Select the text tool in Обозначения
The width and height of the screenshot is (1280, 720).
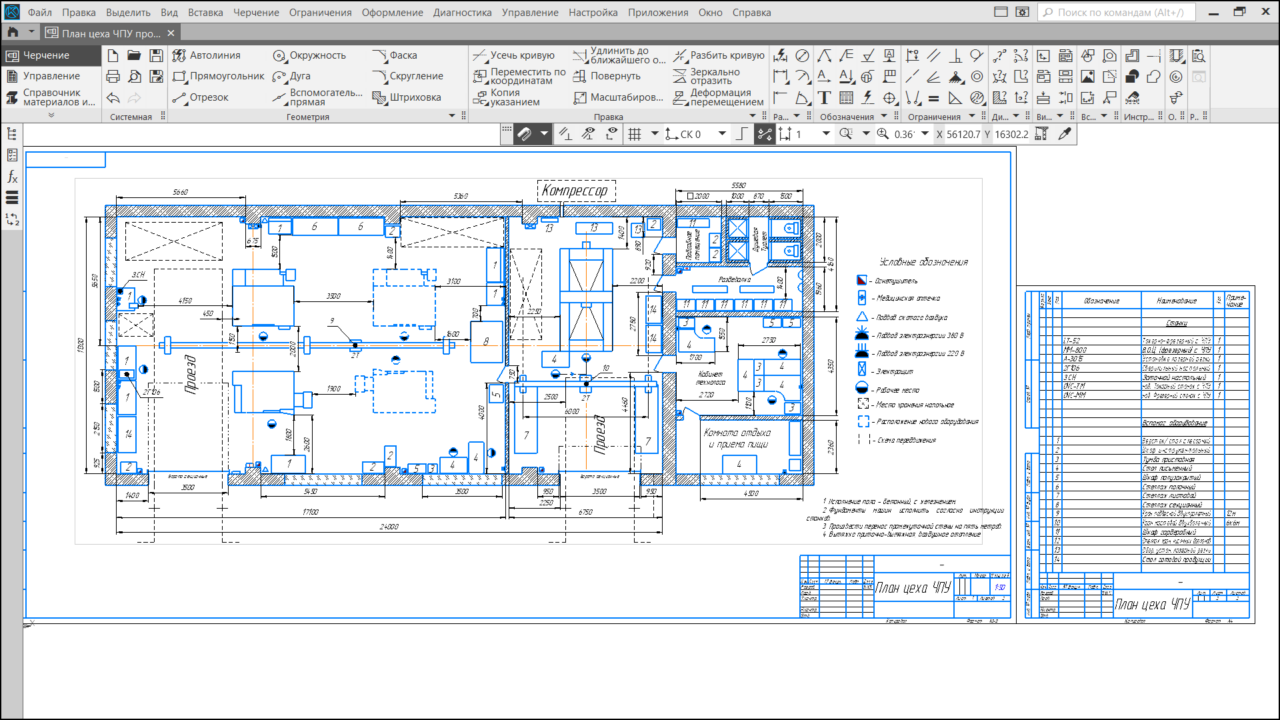pos(824,97)
